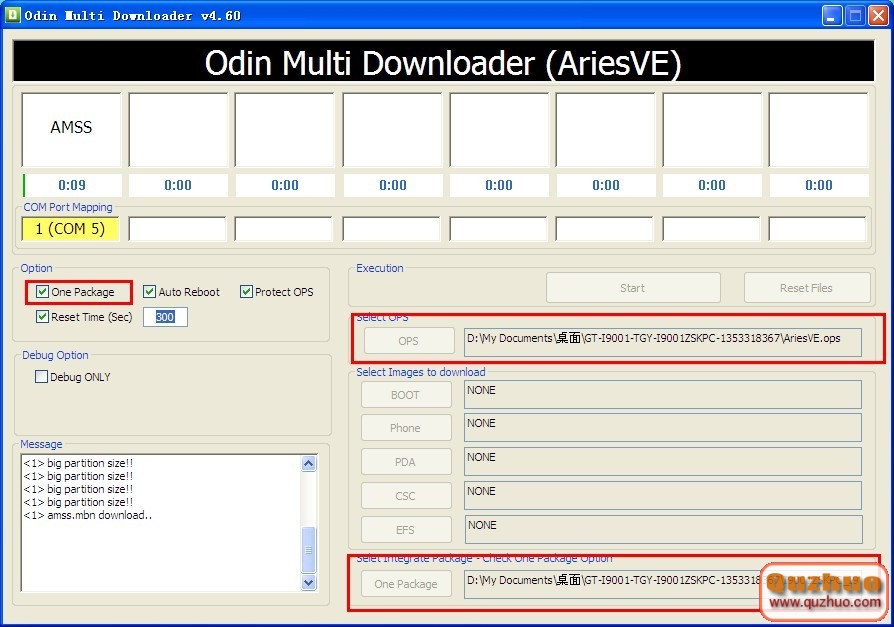The height and width of the screenshot is (627, 894).
Task: Click the Reset Files button
Action: [x=807, y=288]
